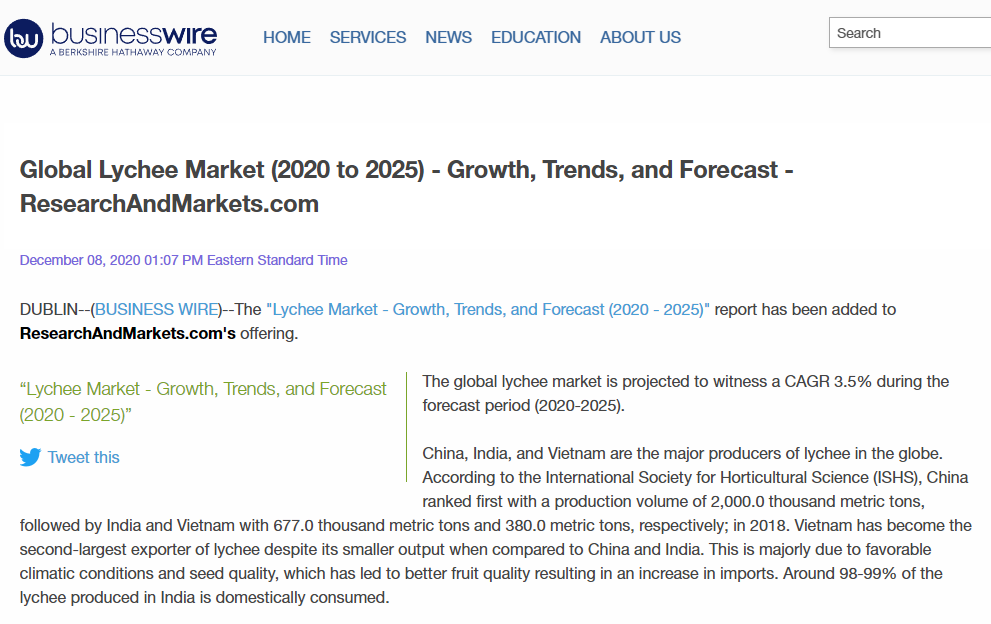Open the blue Lychee Market report link
The image size is (991, 624).
(488, 309)
